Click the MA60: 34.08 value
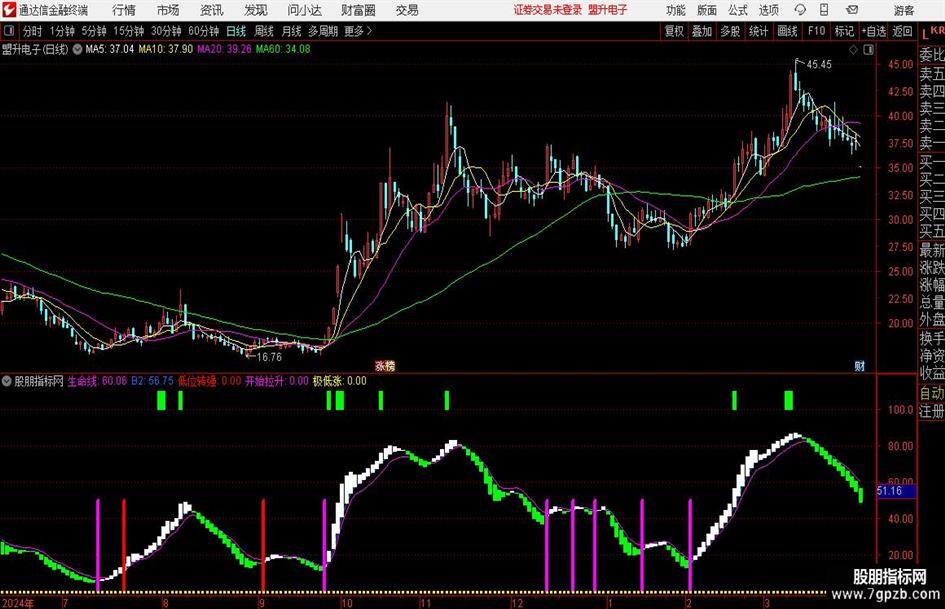 (x=283, y=49)
